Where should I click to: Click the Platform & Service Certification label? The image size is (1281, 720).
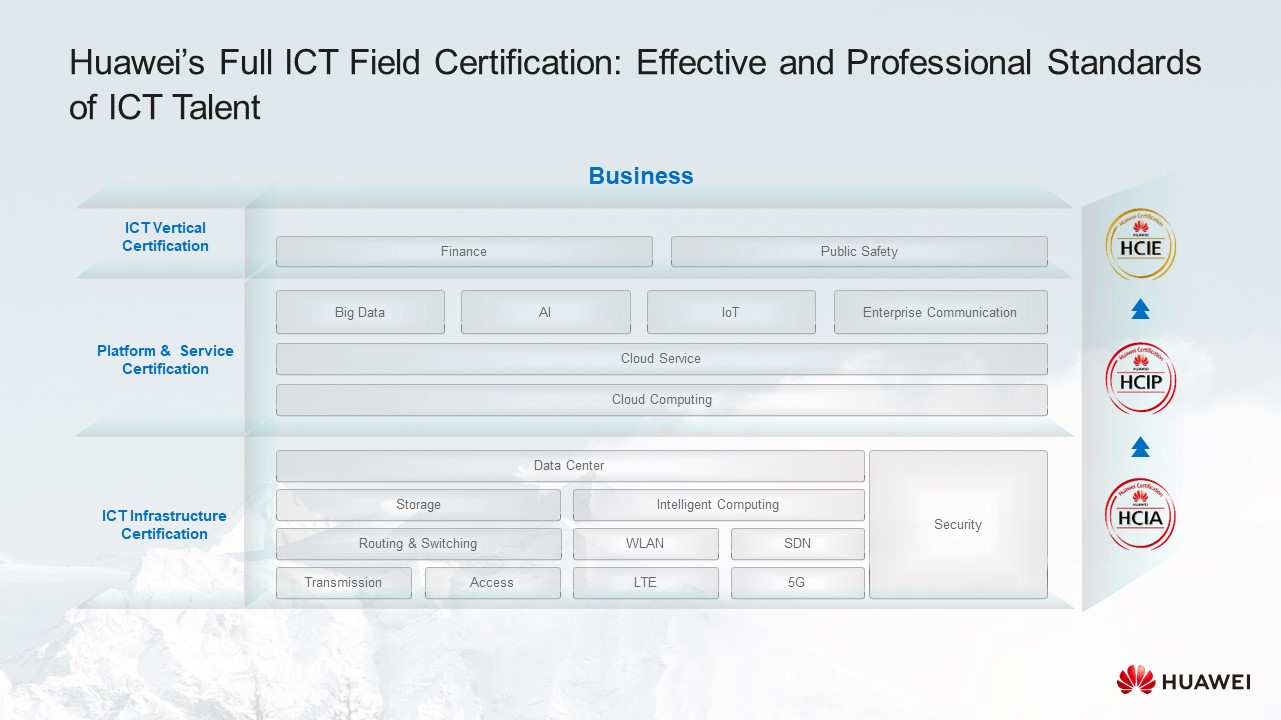click(165, 360)
